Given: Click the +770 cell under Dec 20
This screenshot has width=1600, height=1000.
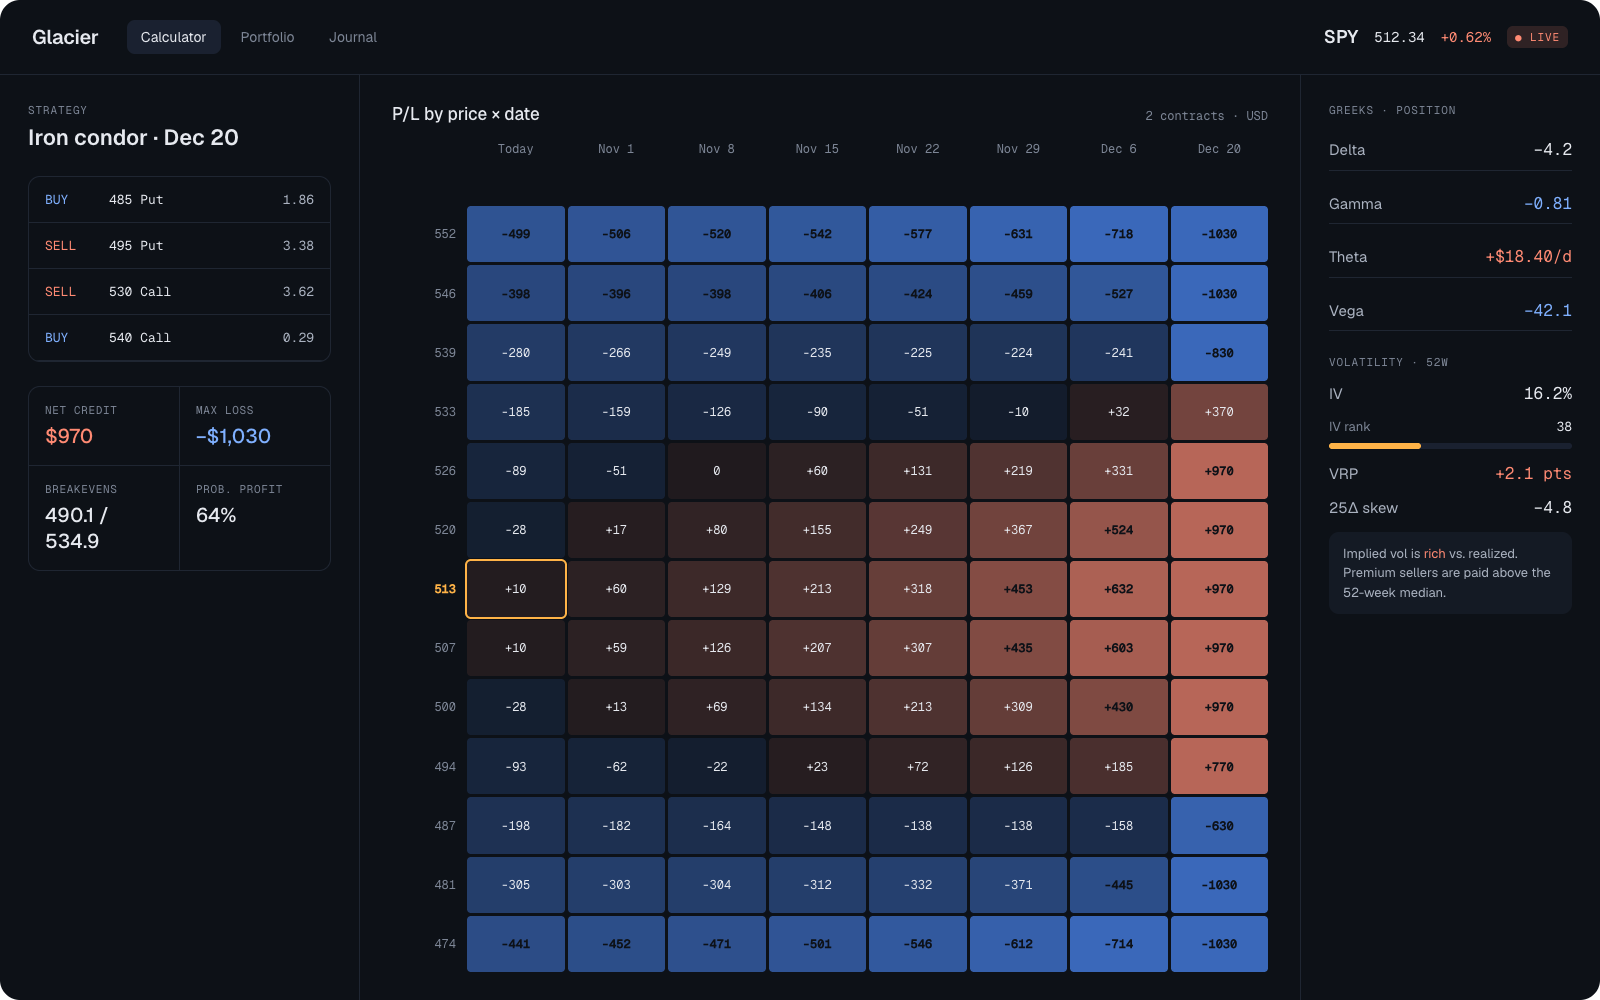Looking at the screenshot, I should [x=1219, y=767].
